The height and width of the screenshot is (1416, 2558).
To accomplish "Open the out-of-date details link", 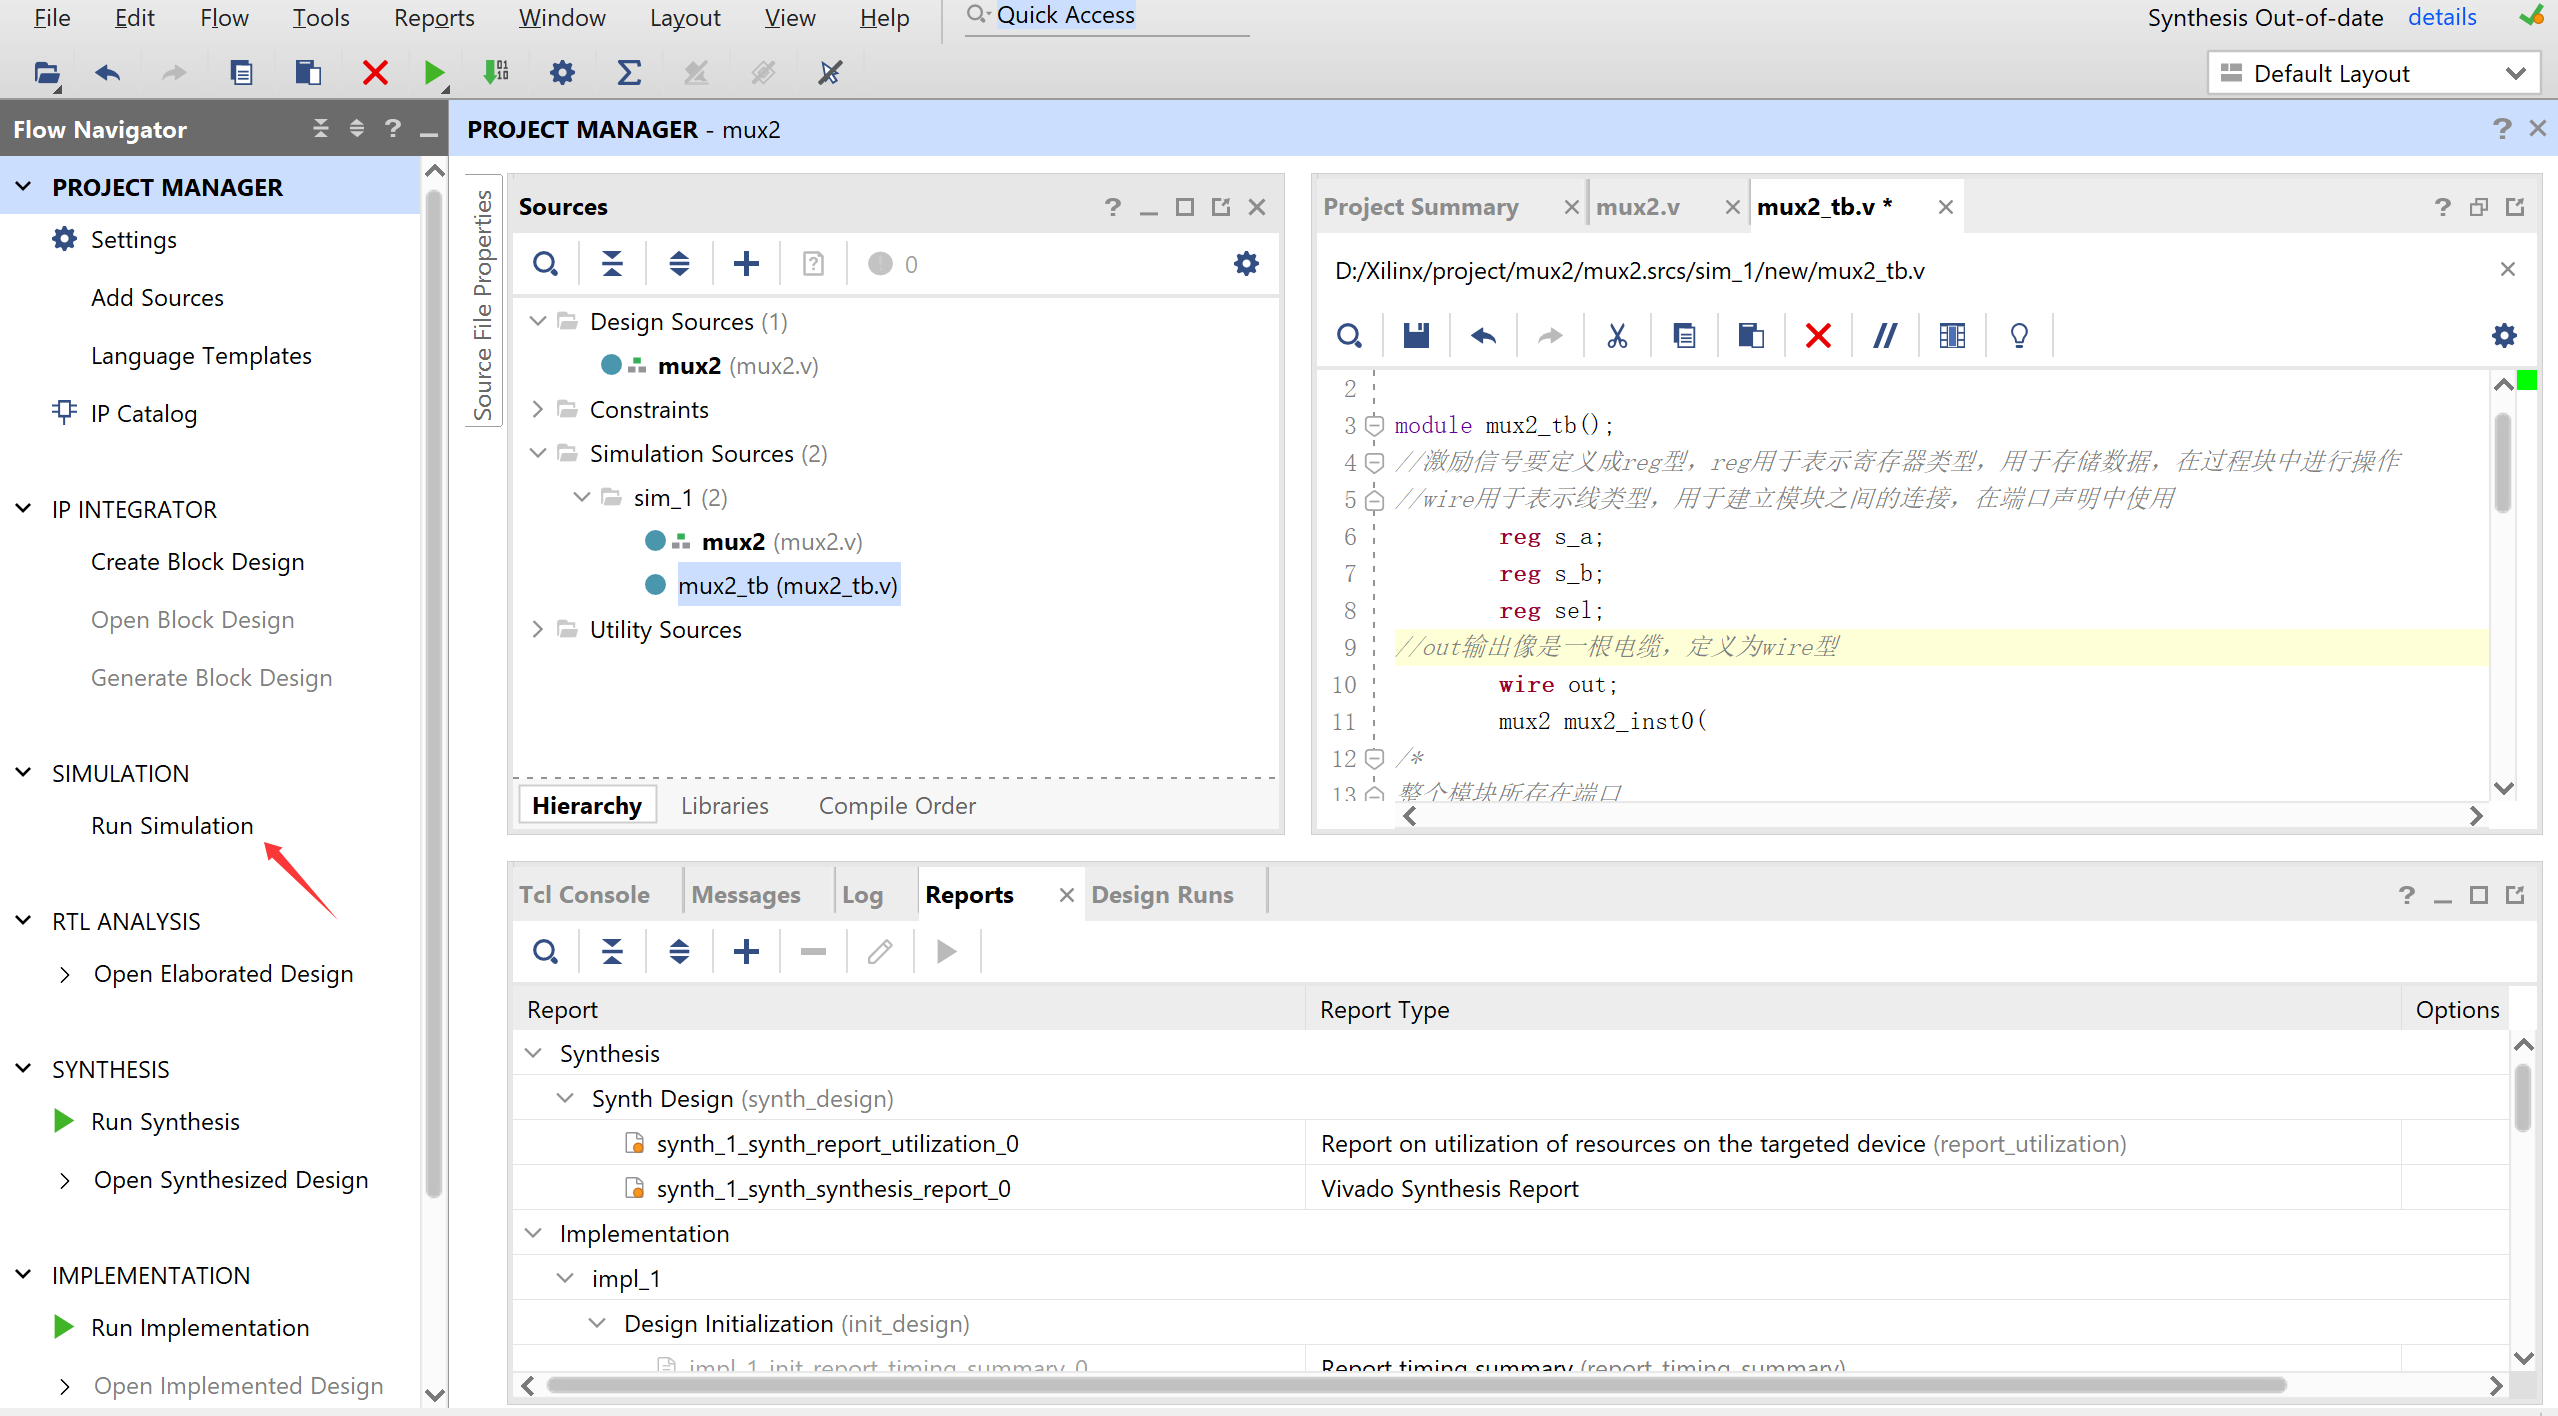I will coord(2441,17).
